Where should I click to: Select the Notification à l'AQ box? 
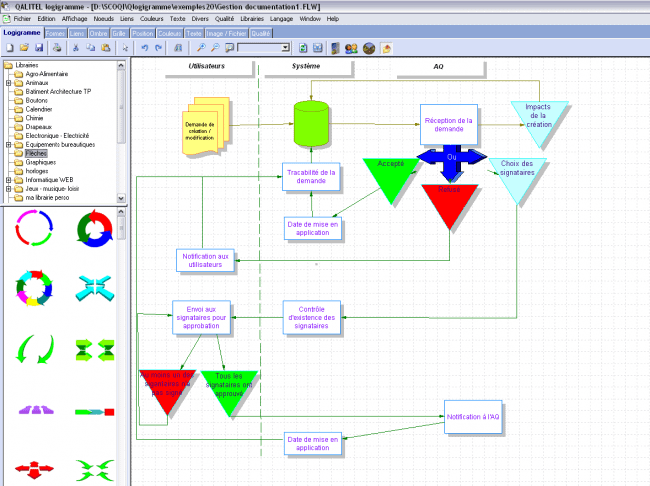pos(473,417)
